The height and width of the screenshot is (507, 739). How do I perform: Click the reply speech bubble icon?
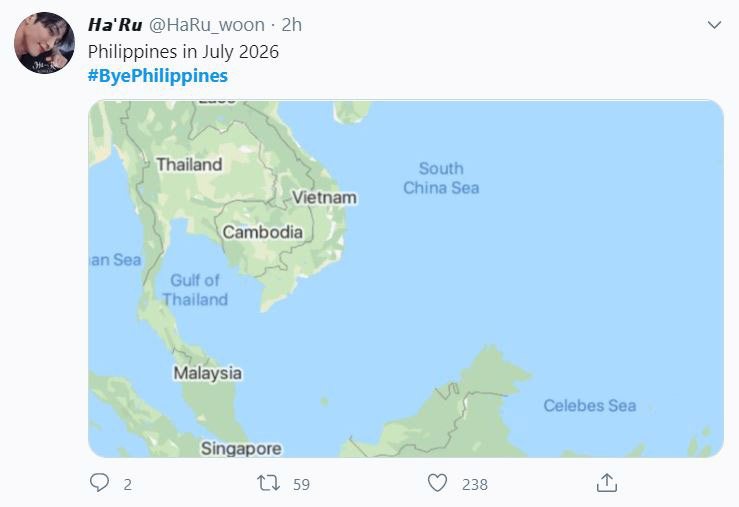pos(99,483)
